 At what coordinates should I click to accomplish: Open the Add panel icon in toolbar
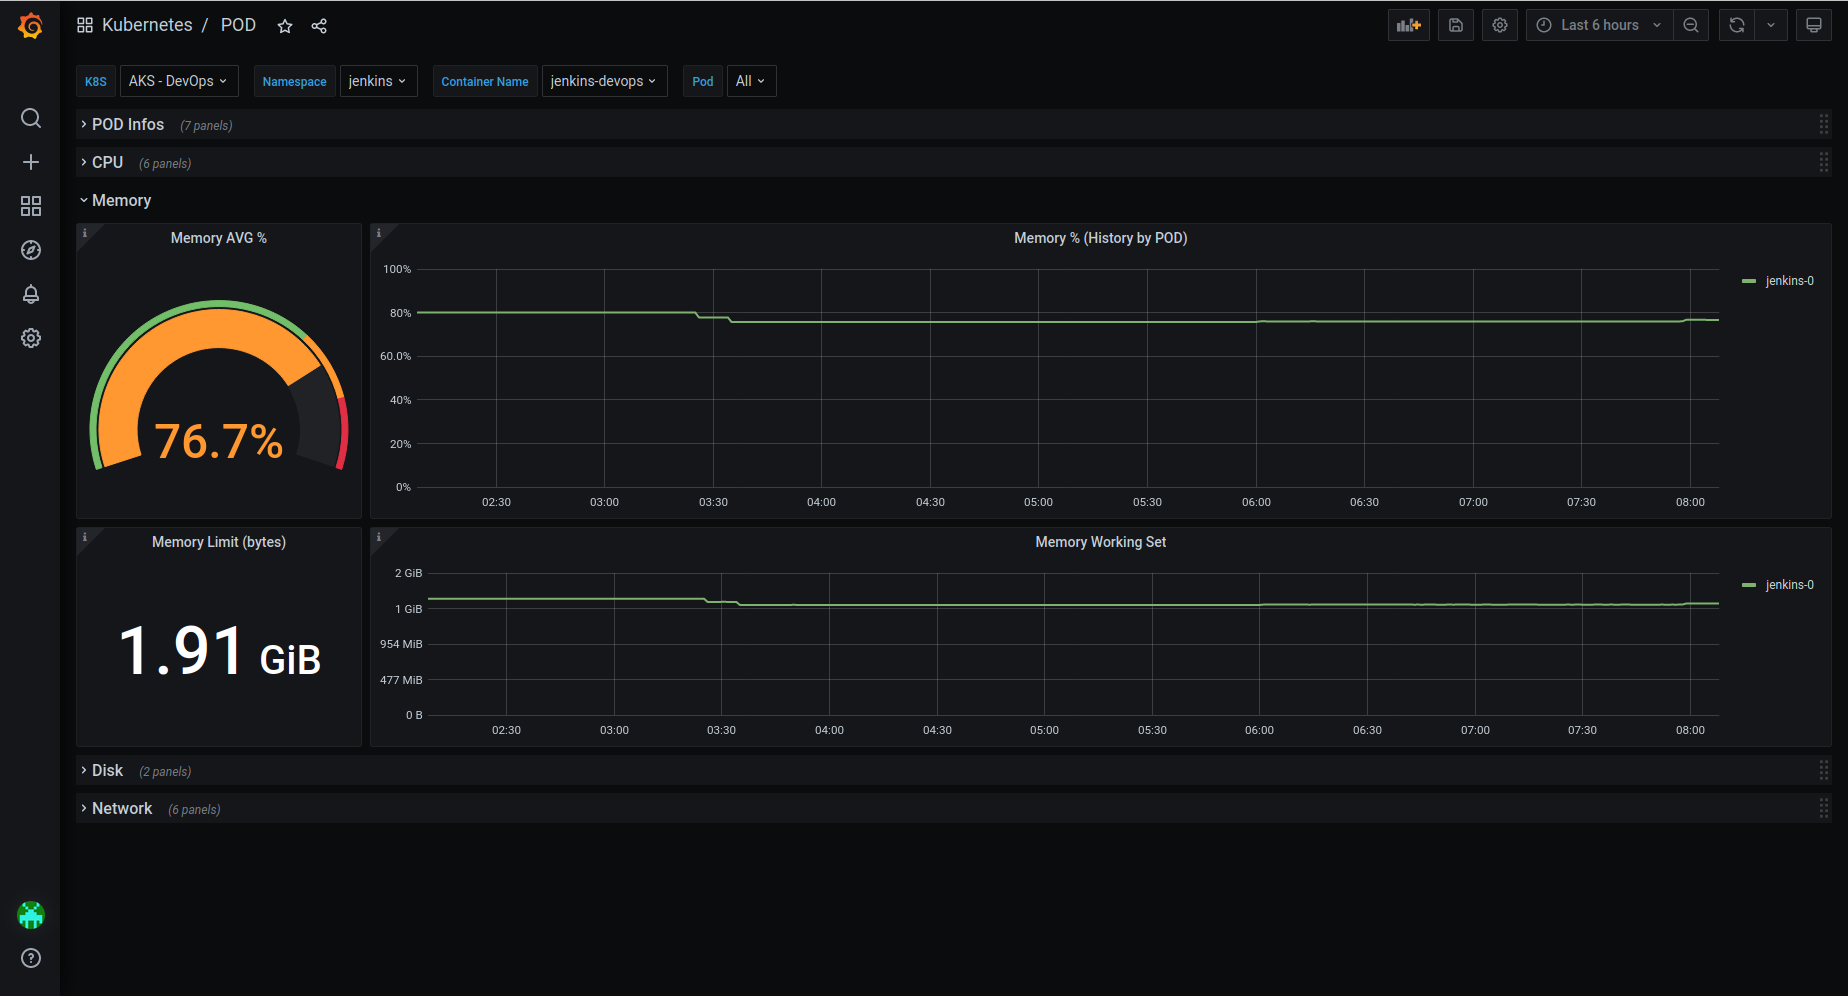click(1408, 25)
